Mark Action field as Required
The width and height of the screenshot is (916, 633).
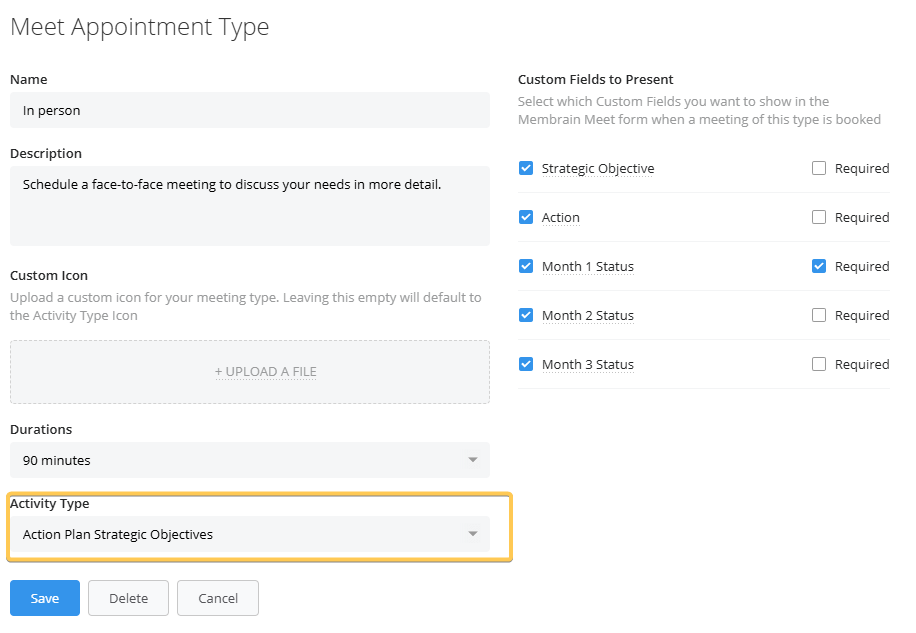(x=819, y=217)
